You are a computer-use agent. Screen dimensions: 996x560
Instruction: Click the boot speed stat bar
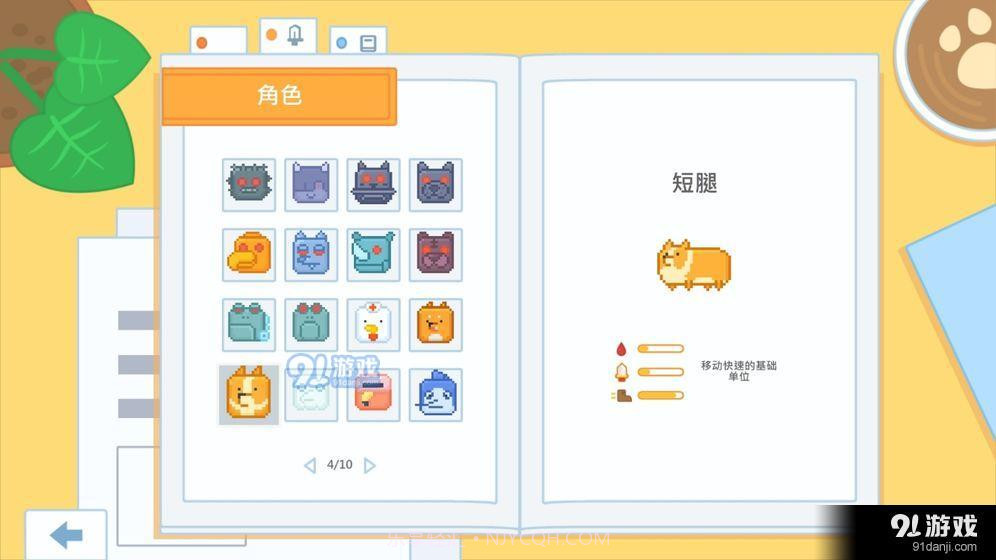(x=659, y=395)
